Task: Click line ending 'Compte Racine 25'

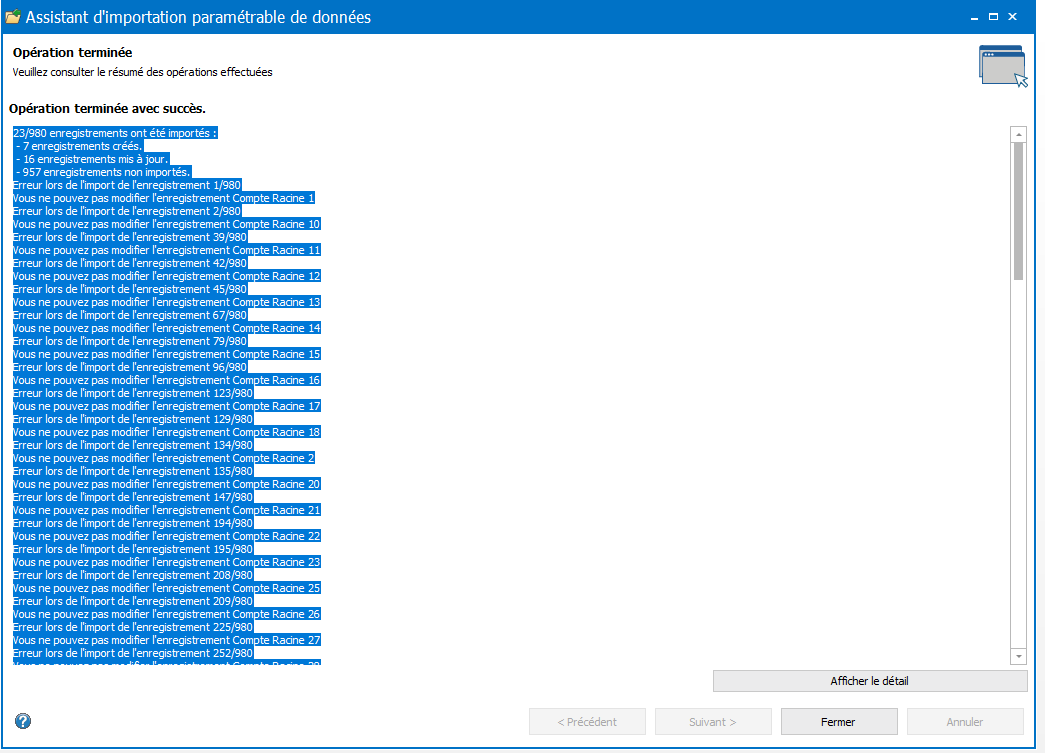Action: pyautogui.click(x=167, y=588)
